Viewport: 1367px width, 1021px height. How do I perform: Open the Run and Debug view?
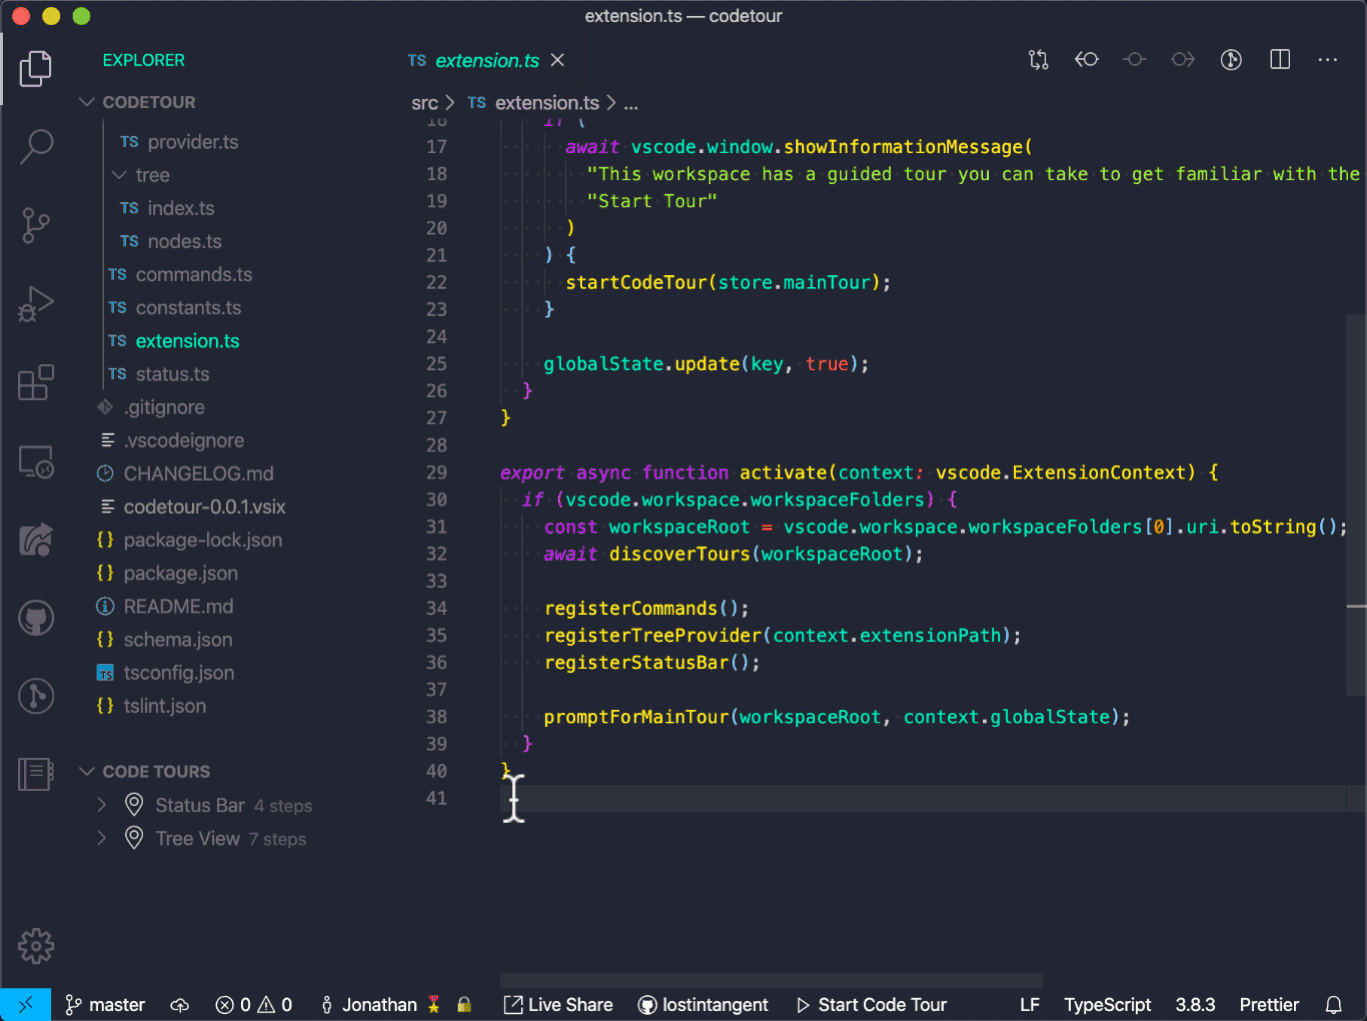coord(37,303)
